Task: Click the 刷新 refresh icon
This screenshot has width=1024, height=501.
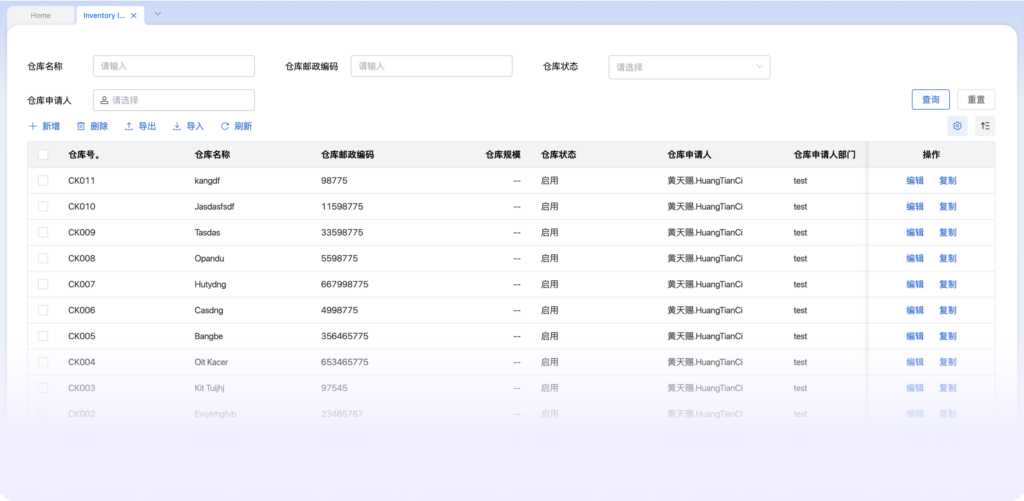Action: 225,126
